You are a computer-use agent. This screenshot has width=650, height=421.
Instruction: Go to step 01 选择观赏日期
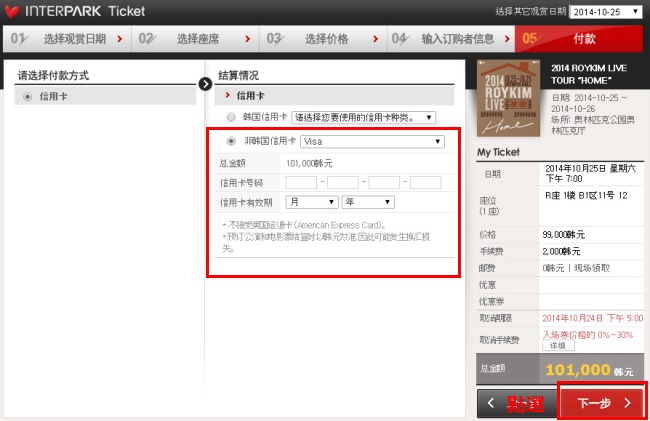click(x=67, y=39)
